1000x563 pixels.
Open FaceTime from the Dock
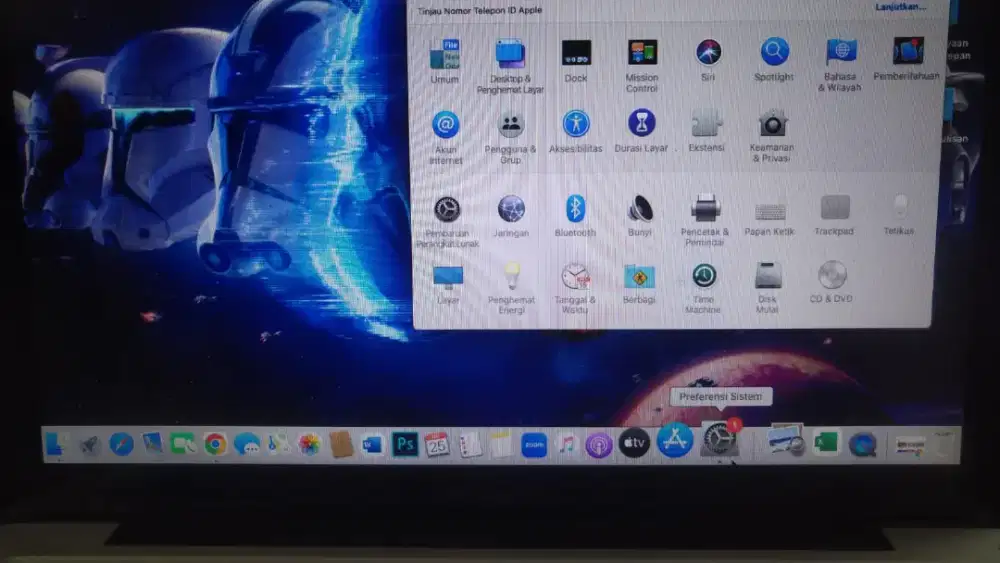pos(183,444)
